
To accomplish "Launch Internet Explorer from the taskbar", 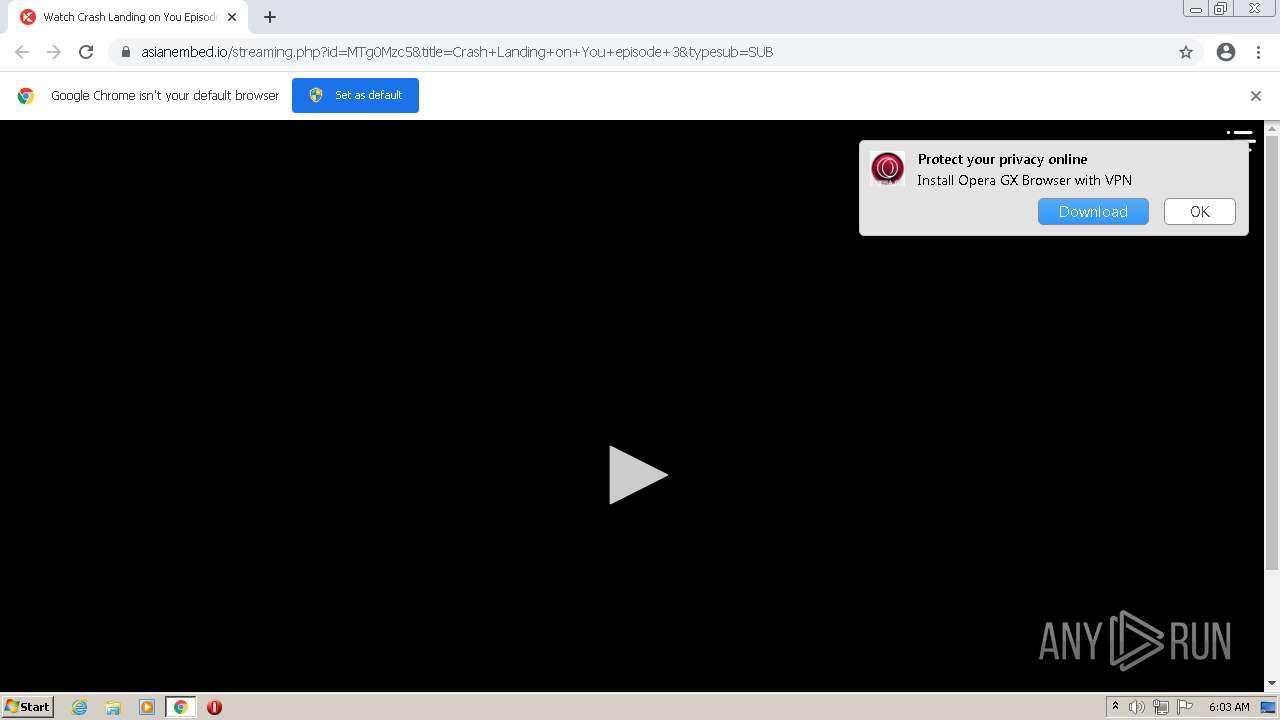I will coord(80,707).
